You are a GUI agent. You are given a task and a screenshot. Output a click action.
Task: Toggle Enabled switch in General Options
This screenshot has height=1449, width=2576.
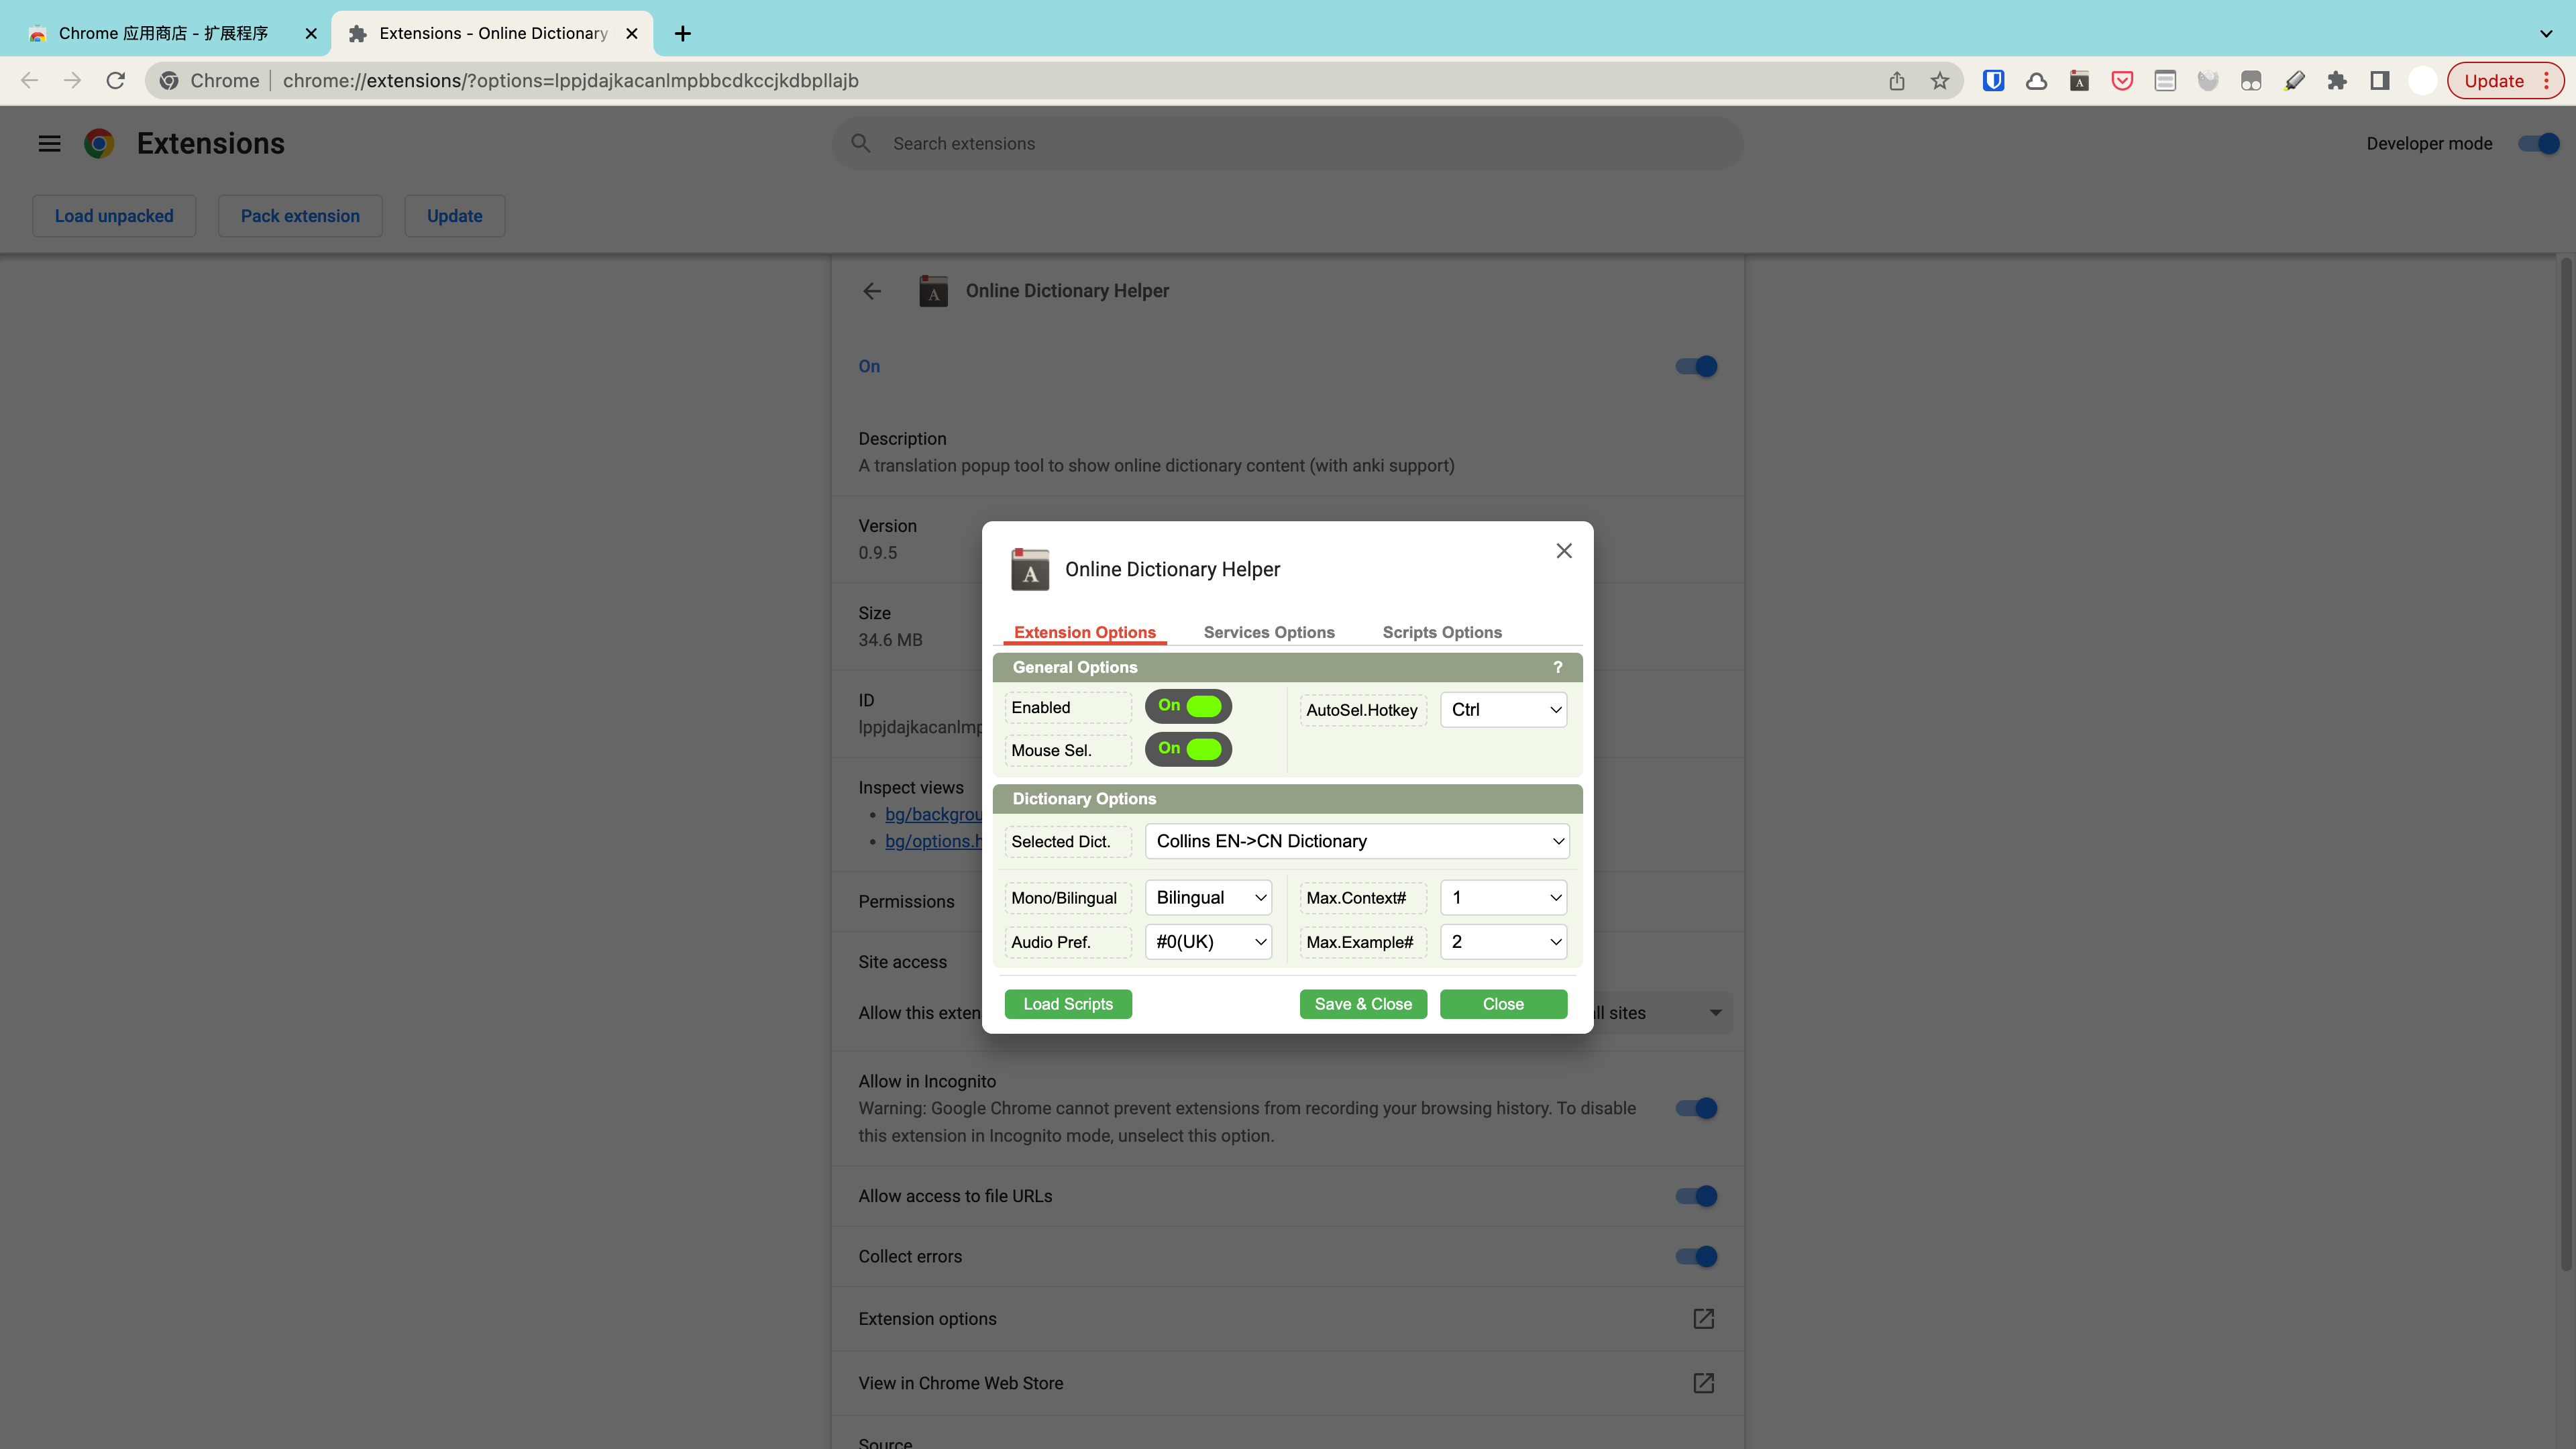coord(1188,706)
